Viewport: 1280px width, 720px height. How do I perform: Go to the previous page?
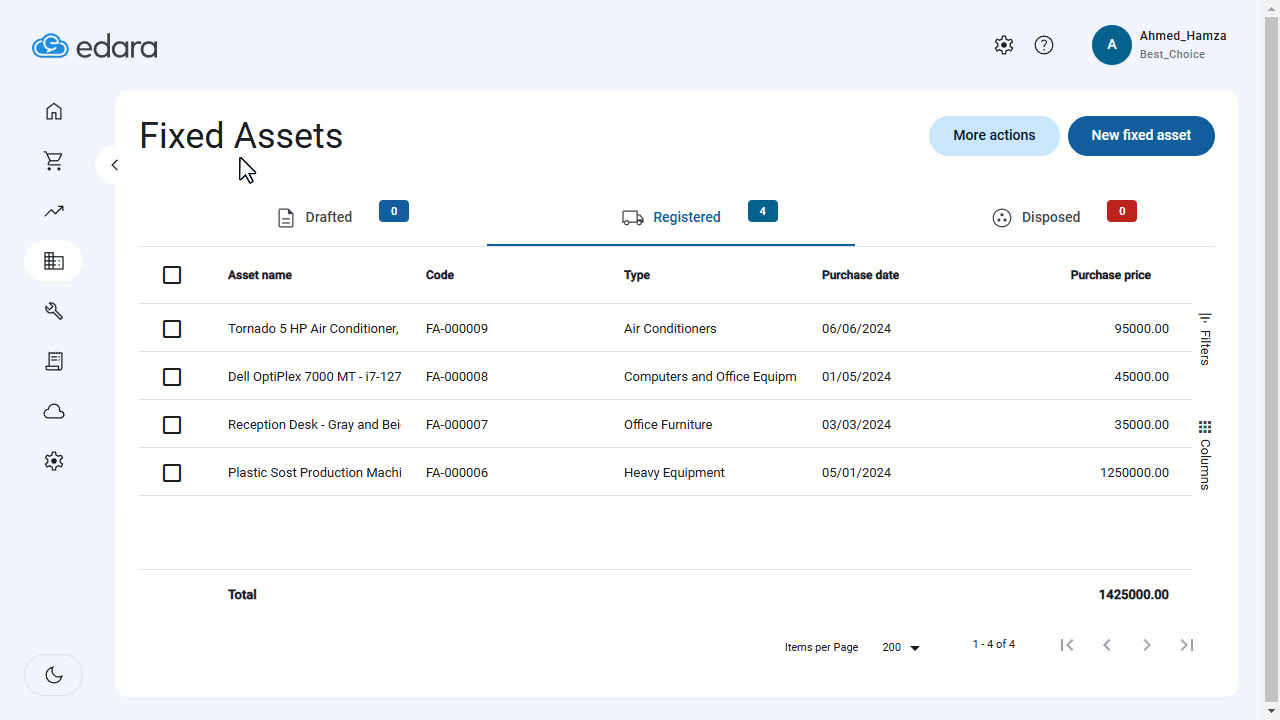point(1107,645)
